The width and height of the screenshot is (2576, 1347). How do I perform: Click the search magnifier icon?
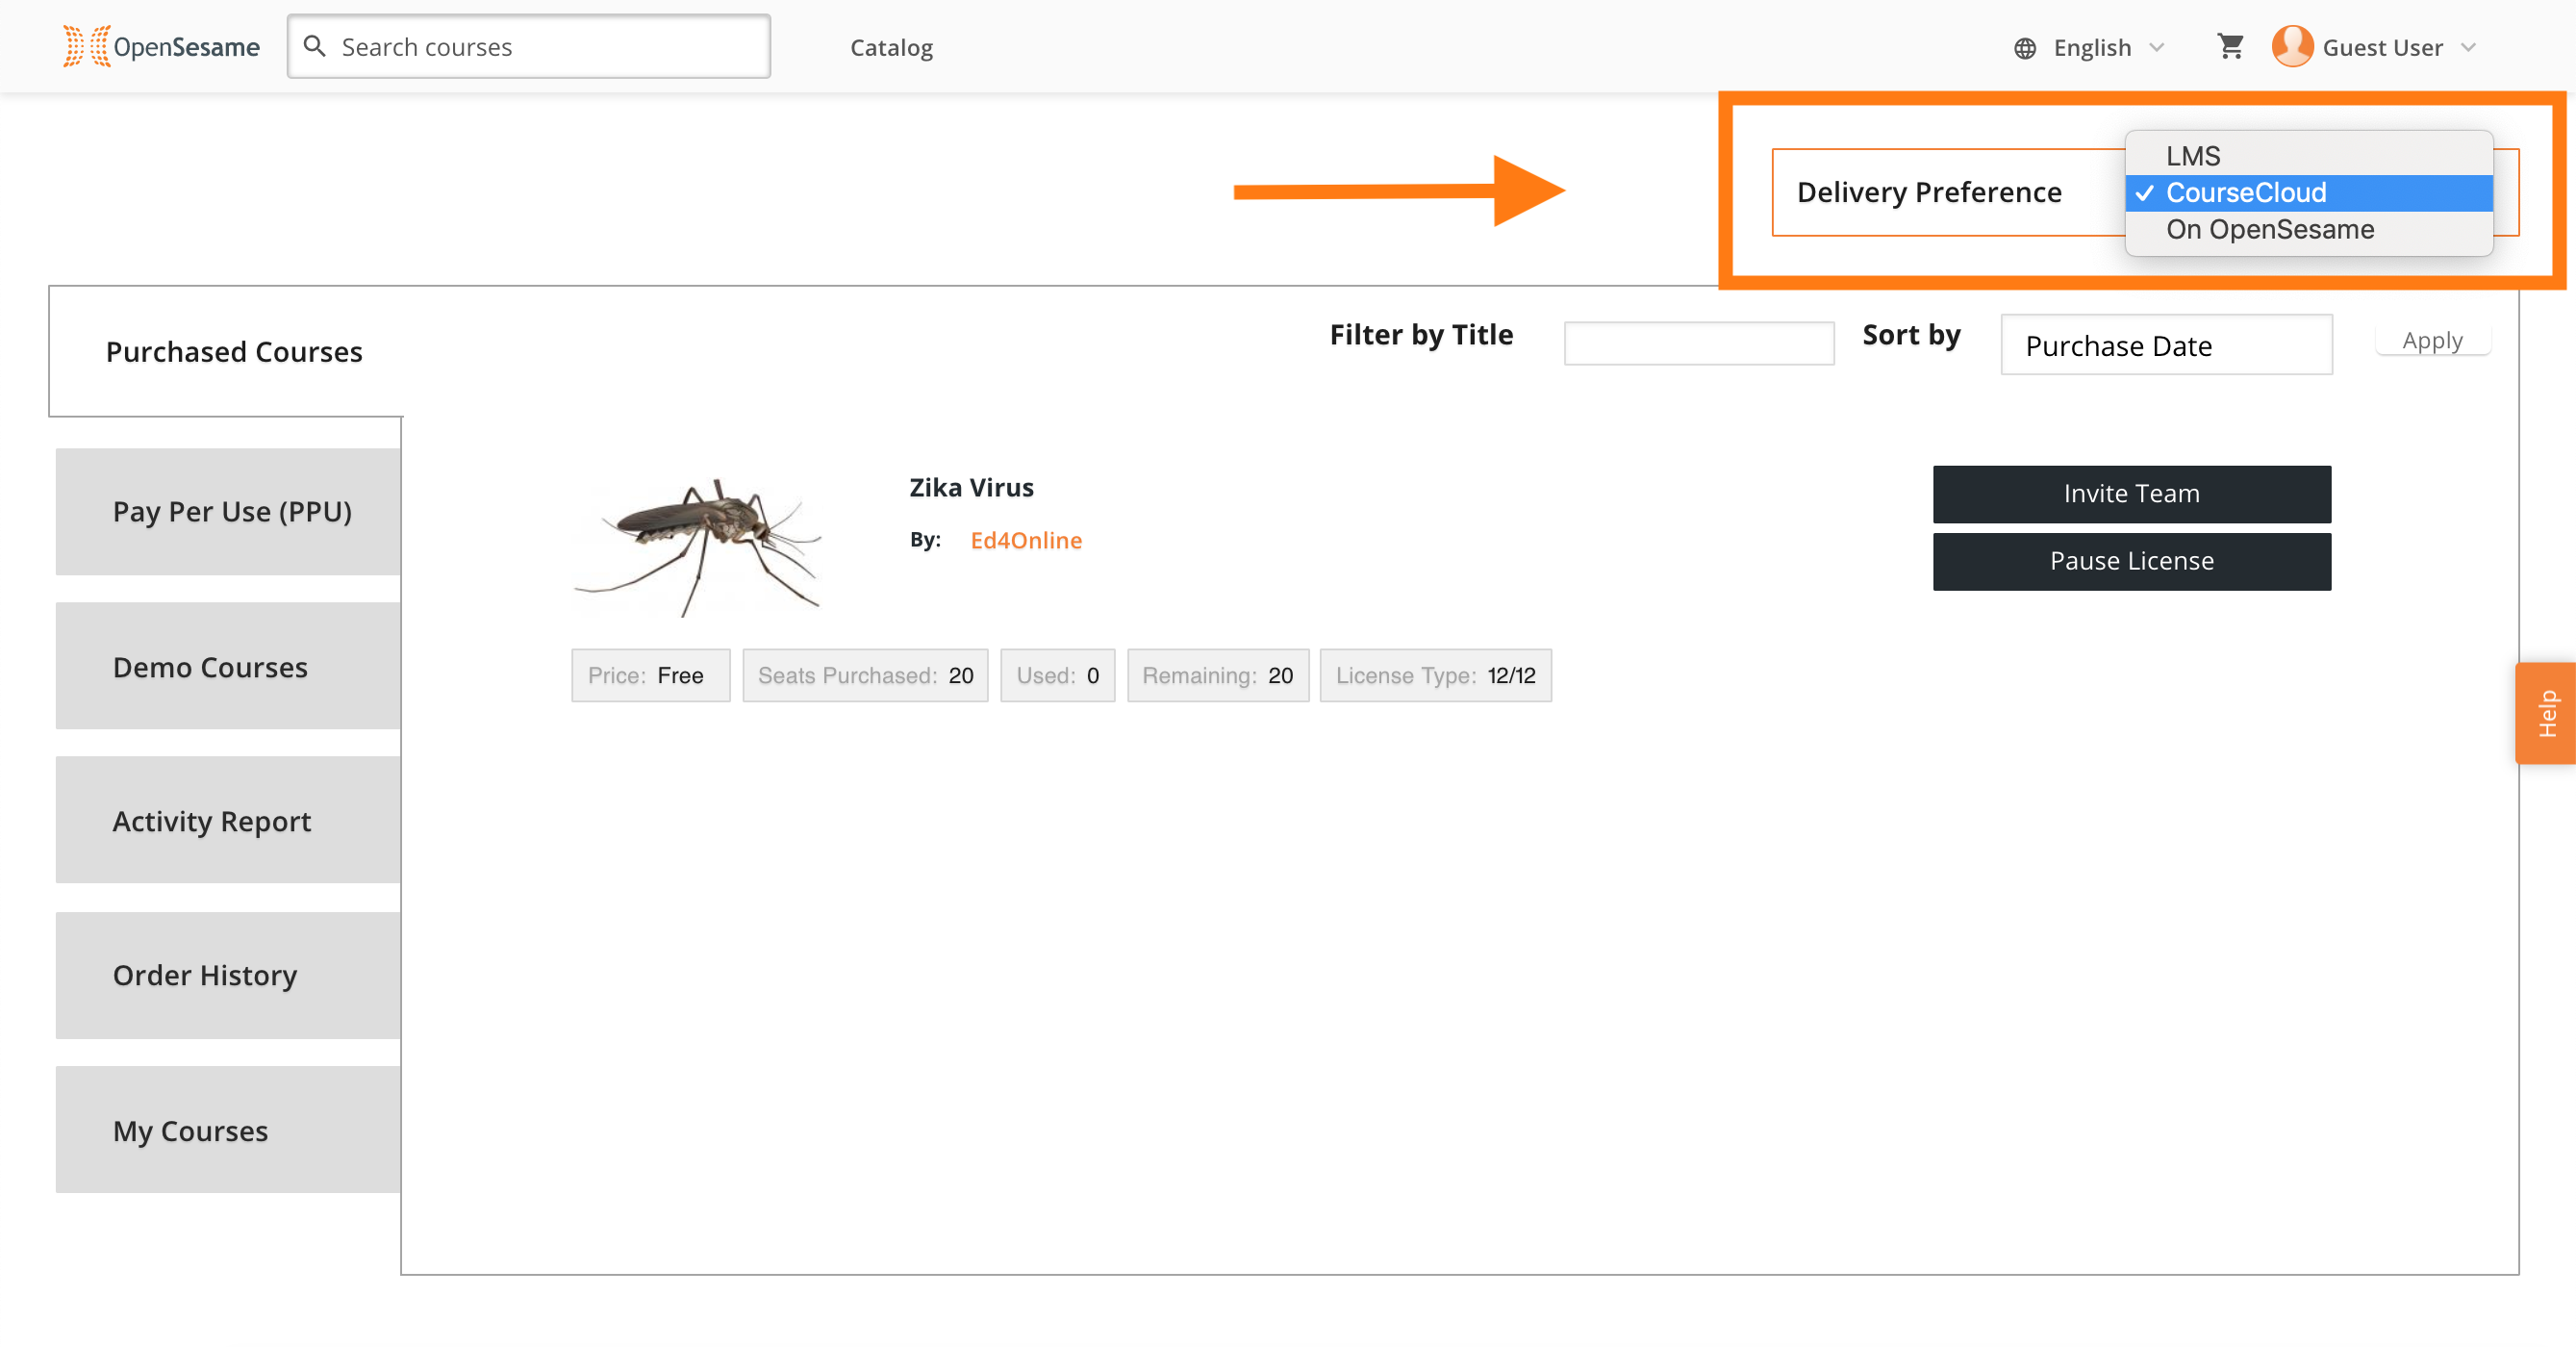coord(314,46)
